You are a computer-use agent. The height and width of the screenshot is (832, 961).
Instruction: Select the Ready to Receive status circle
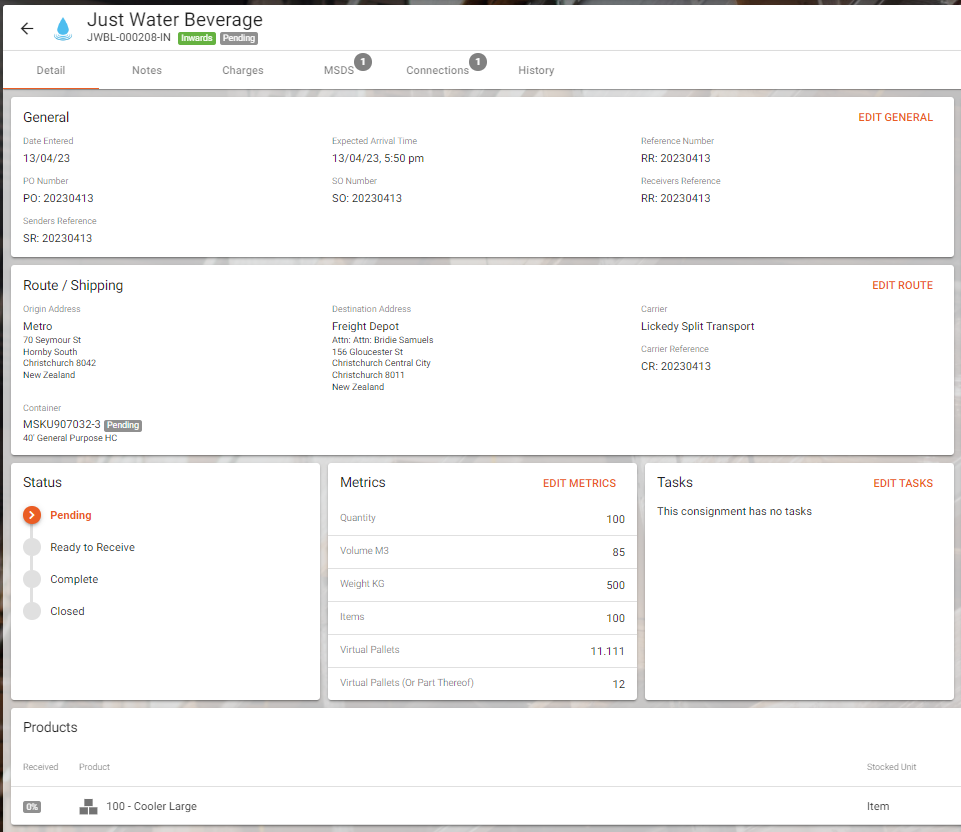[32, 547]
